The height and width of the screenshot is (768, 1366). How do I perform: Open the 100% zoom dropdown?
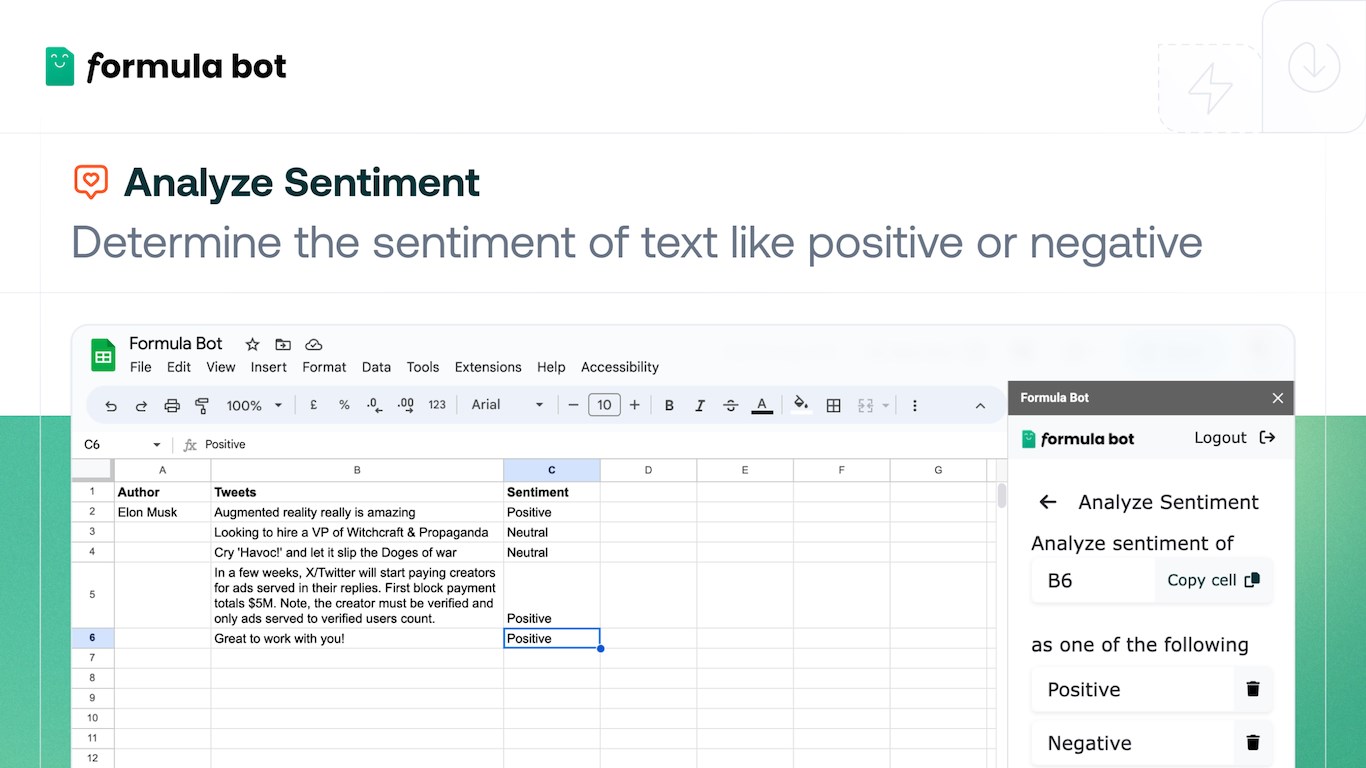[254, 406]
